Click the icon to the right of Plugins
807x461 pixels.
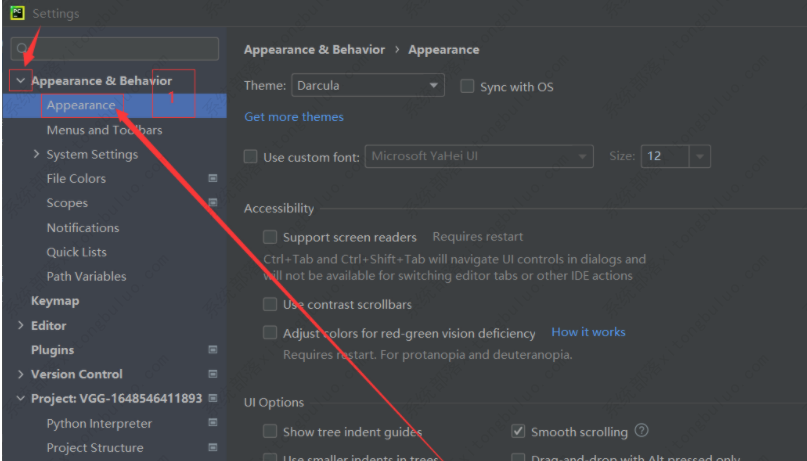[x=212, y=350]
